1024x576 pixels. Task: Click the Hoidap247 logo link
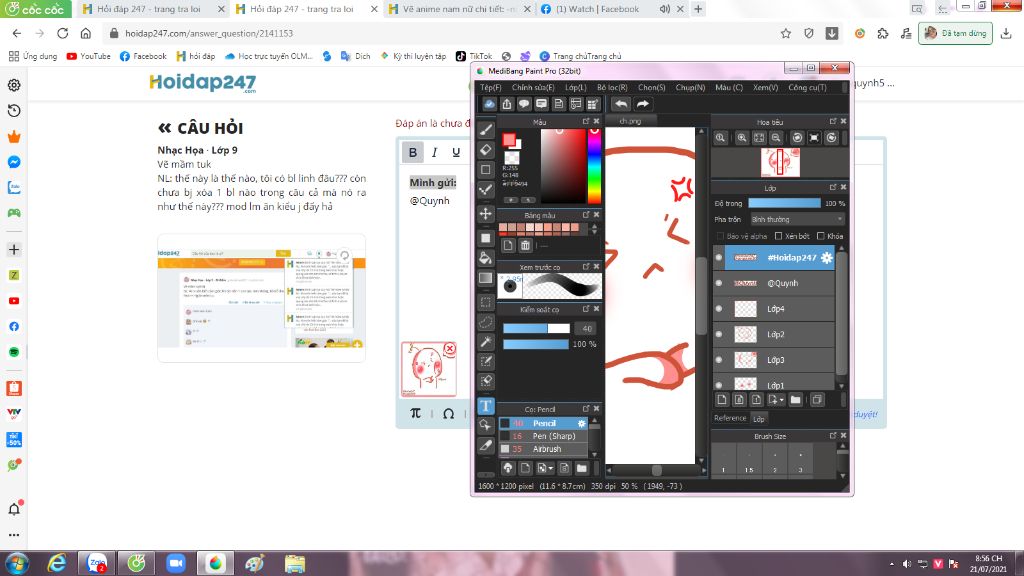[x=203, y=83]
